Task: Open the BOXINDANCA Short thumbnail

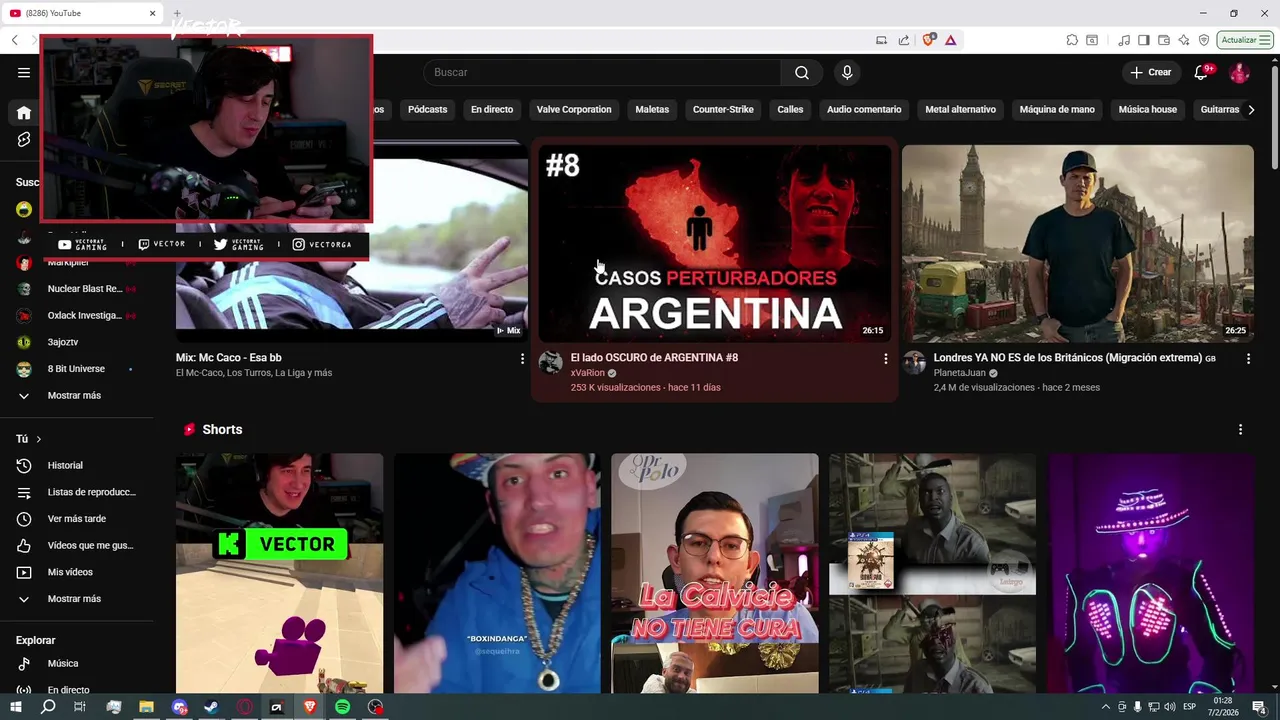Action: point(497,573)
